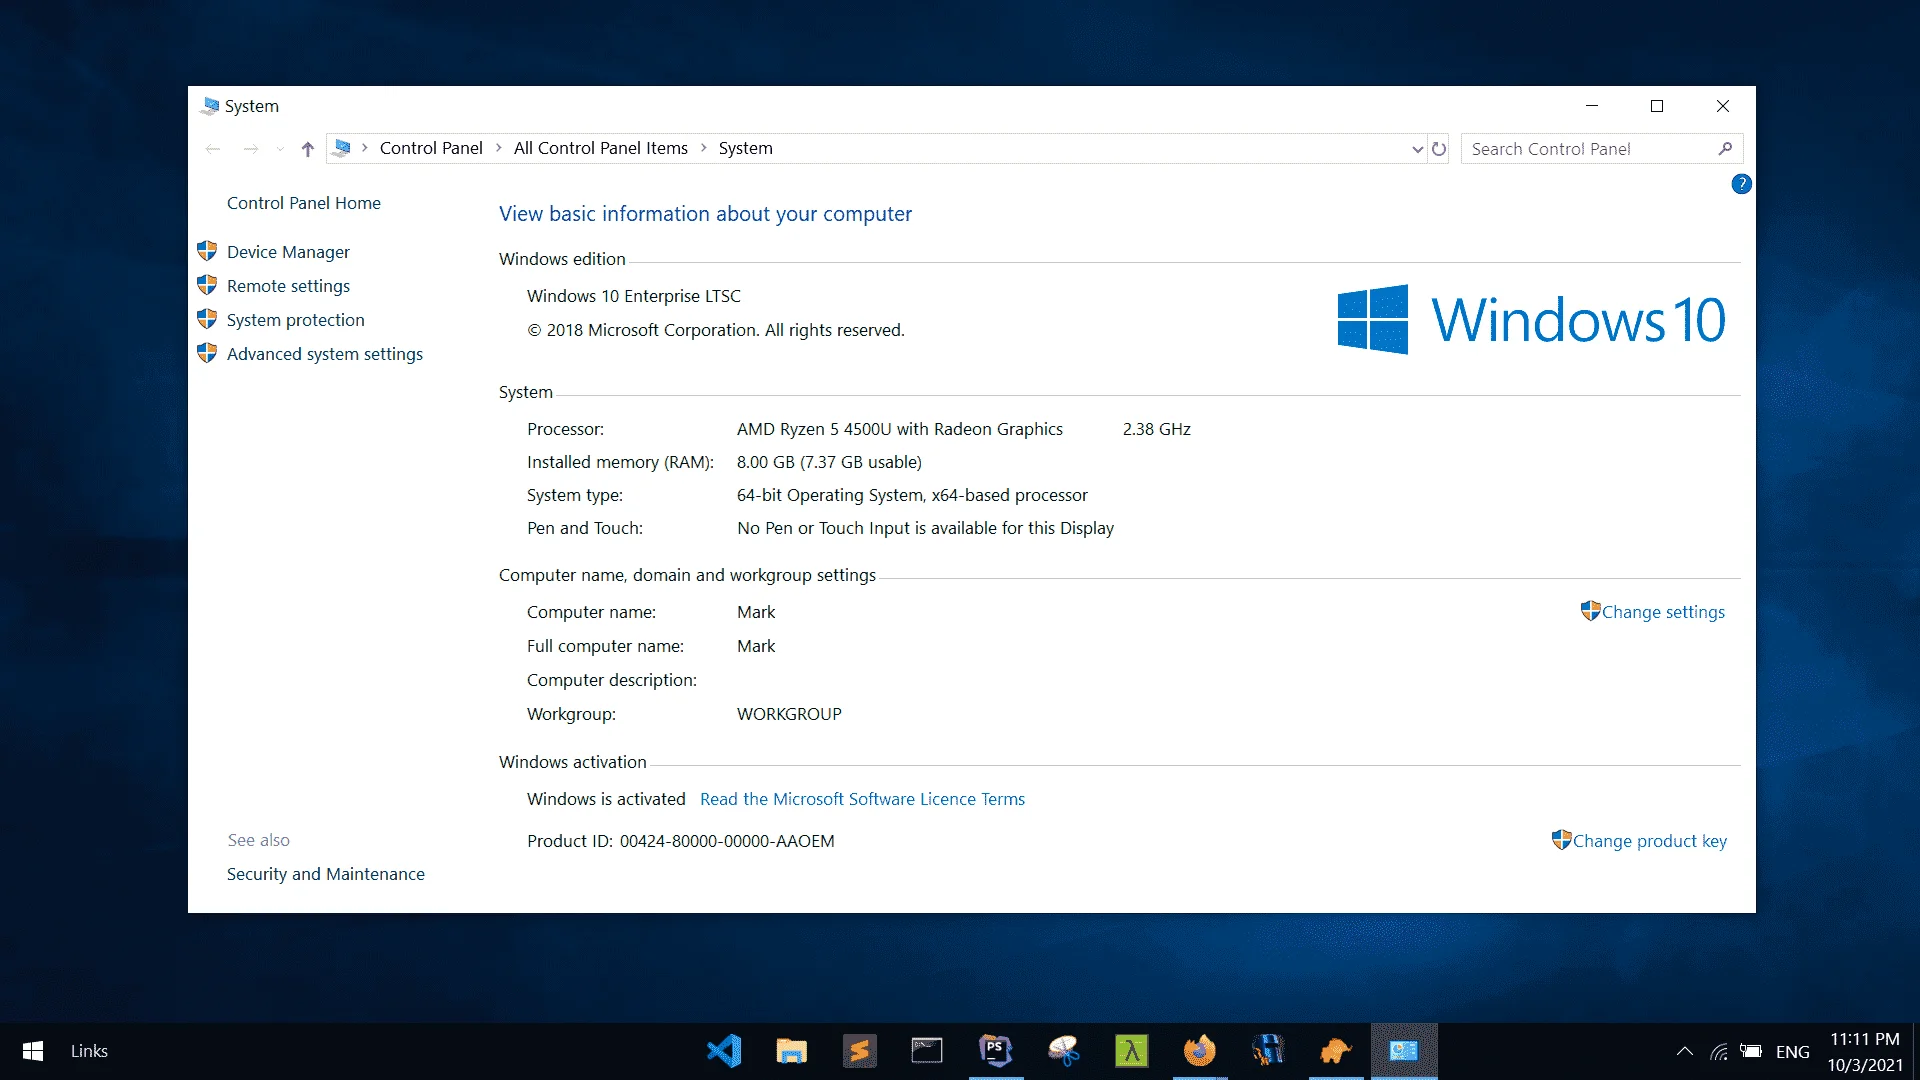
Task: Open the orange elephant taskbar app
Action: point(1335,1051)
